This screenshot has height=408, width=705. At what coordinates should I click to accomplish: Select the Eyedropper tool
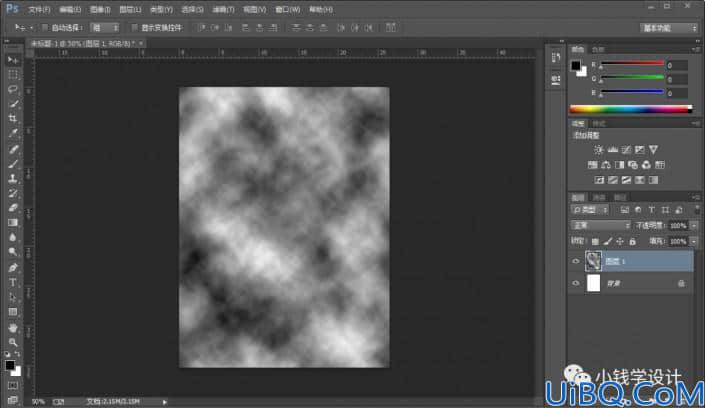(x=13, y=133)
